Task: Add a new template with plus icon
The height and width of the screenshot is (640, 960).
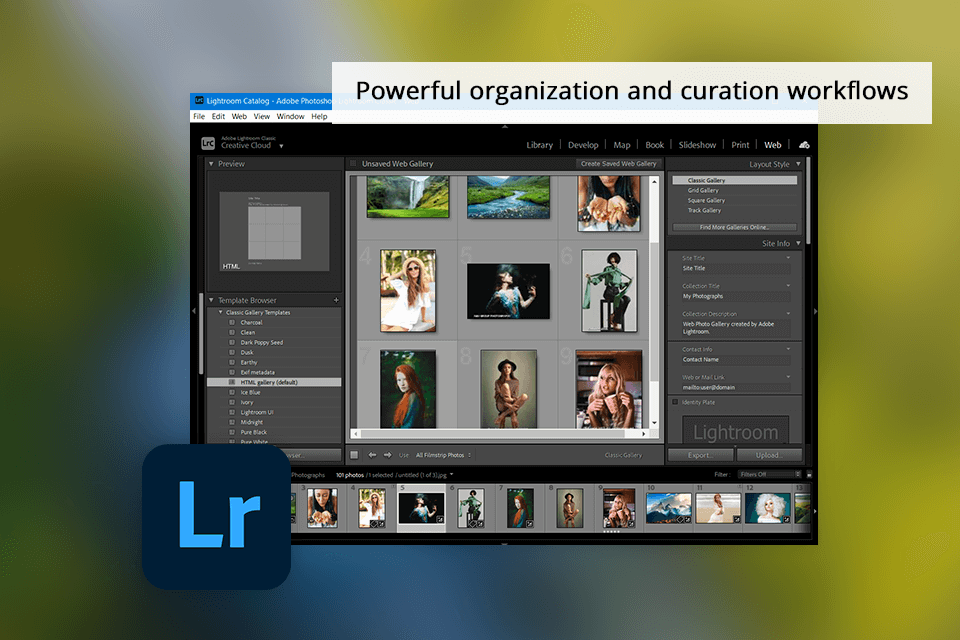Action: point(336,300)
